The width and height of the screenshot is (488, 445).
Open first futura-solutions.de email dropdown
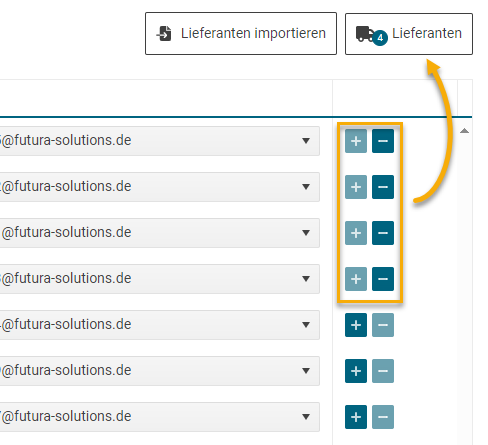(x=306, y=141)
